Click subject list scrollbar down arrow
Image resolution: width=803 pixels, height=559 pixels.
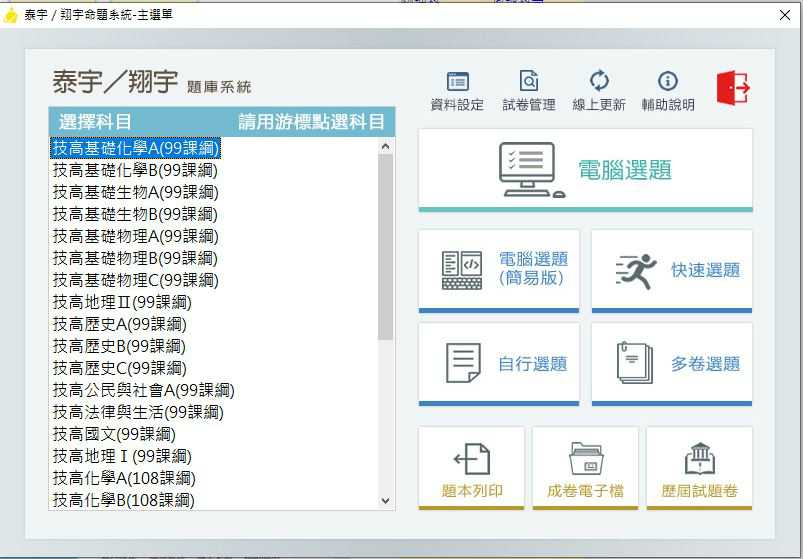coord(386,501)
